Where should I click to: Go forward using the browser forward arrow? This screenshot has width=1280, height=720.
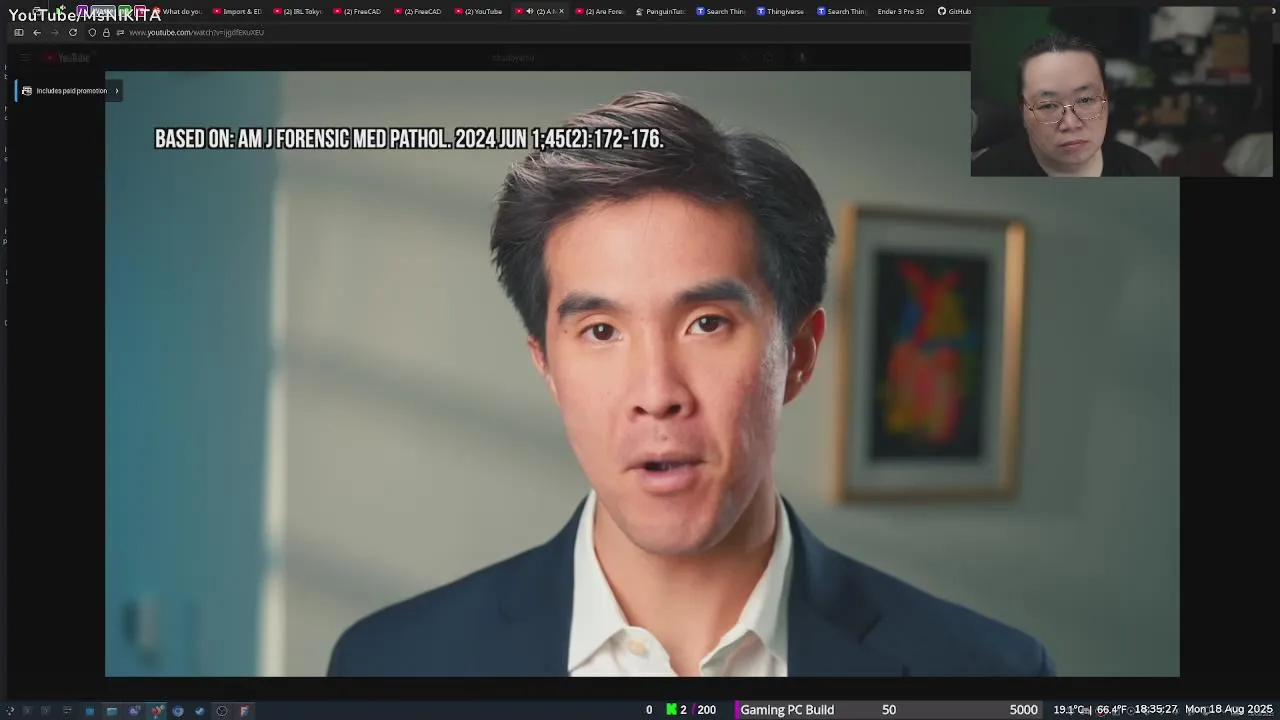tap(54, 32)
